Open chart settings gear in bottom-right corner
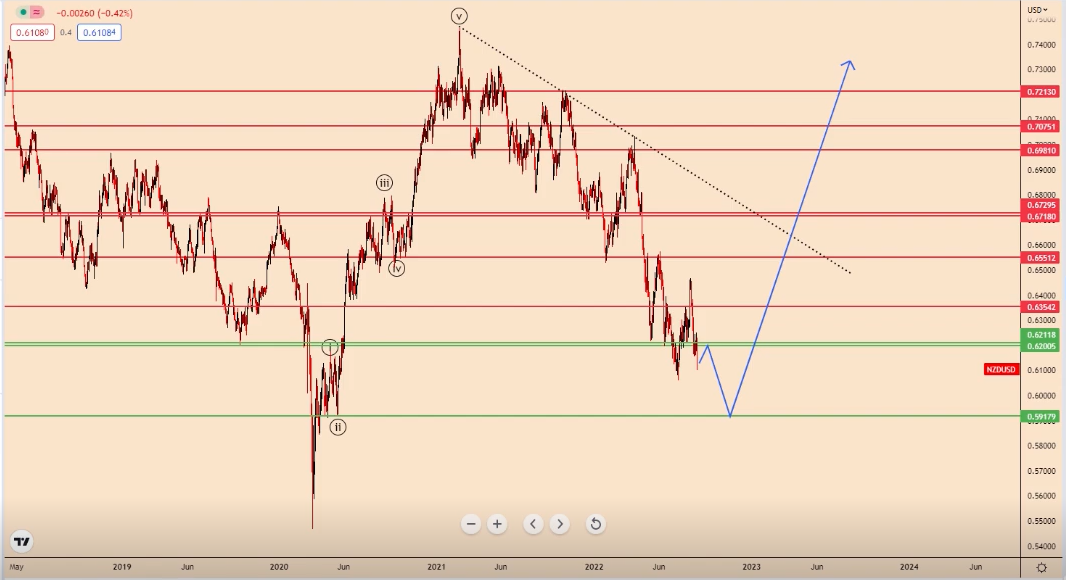The width and height of the screenshot is (1066, 580). [1042, 567]
